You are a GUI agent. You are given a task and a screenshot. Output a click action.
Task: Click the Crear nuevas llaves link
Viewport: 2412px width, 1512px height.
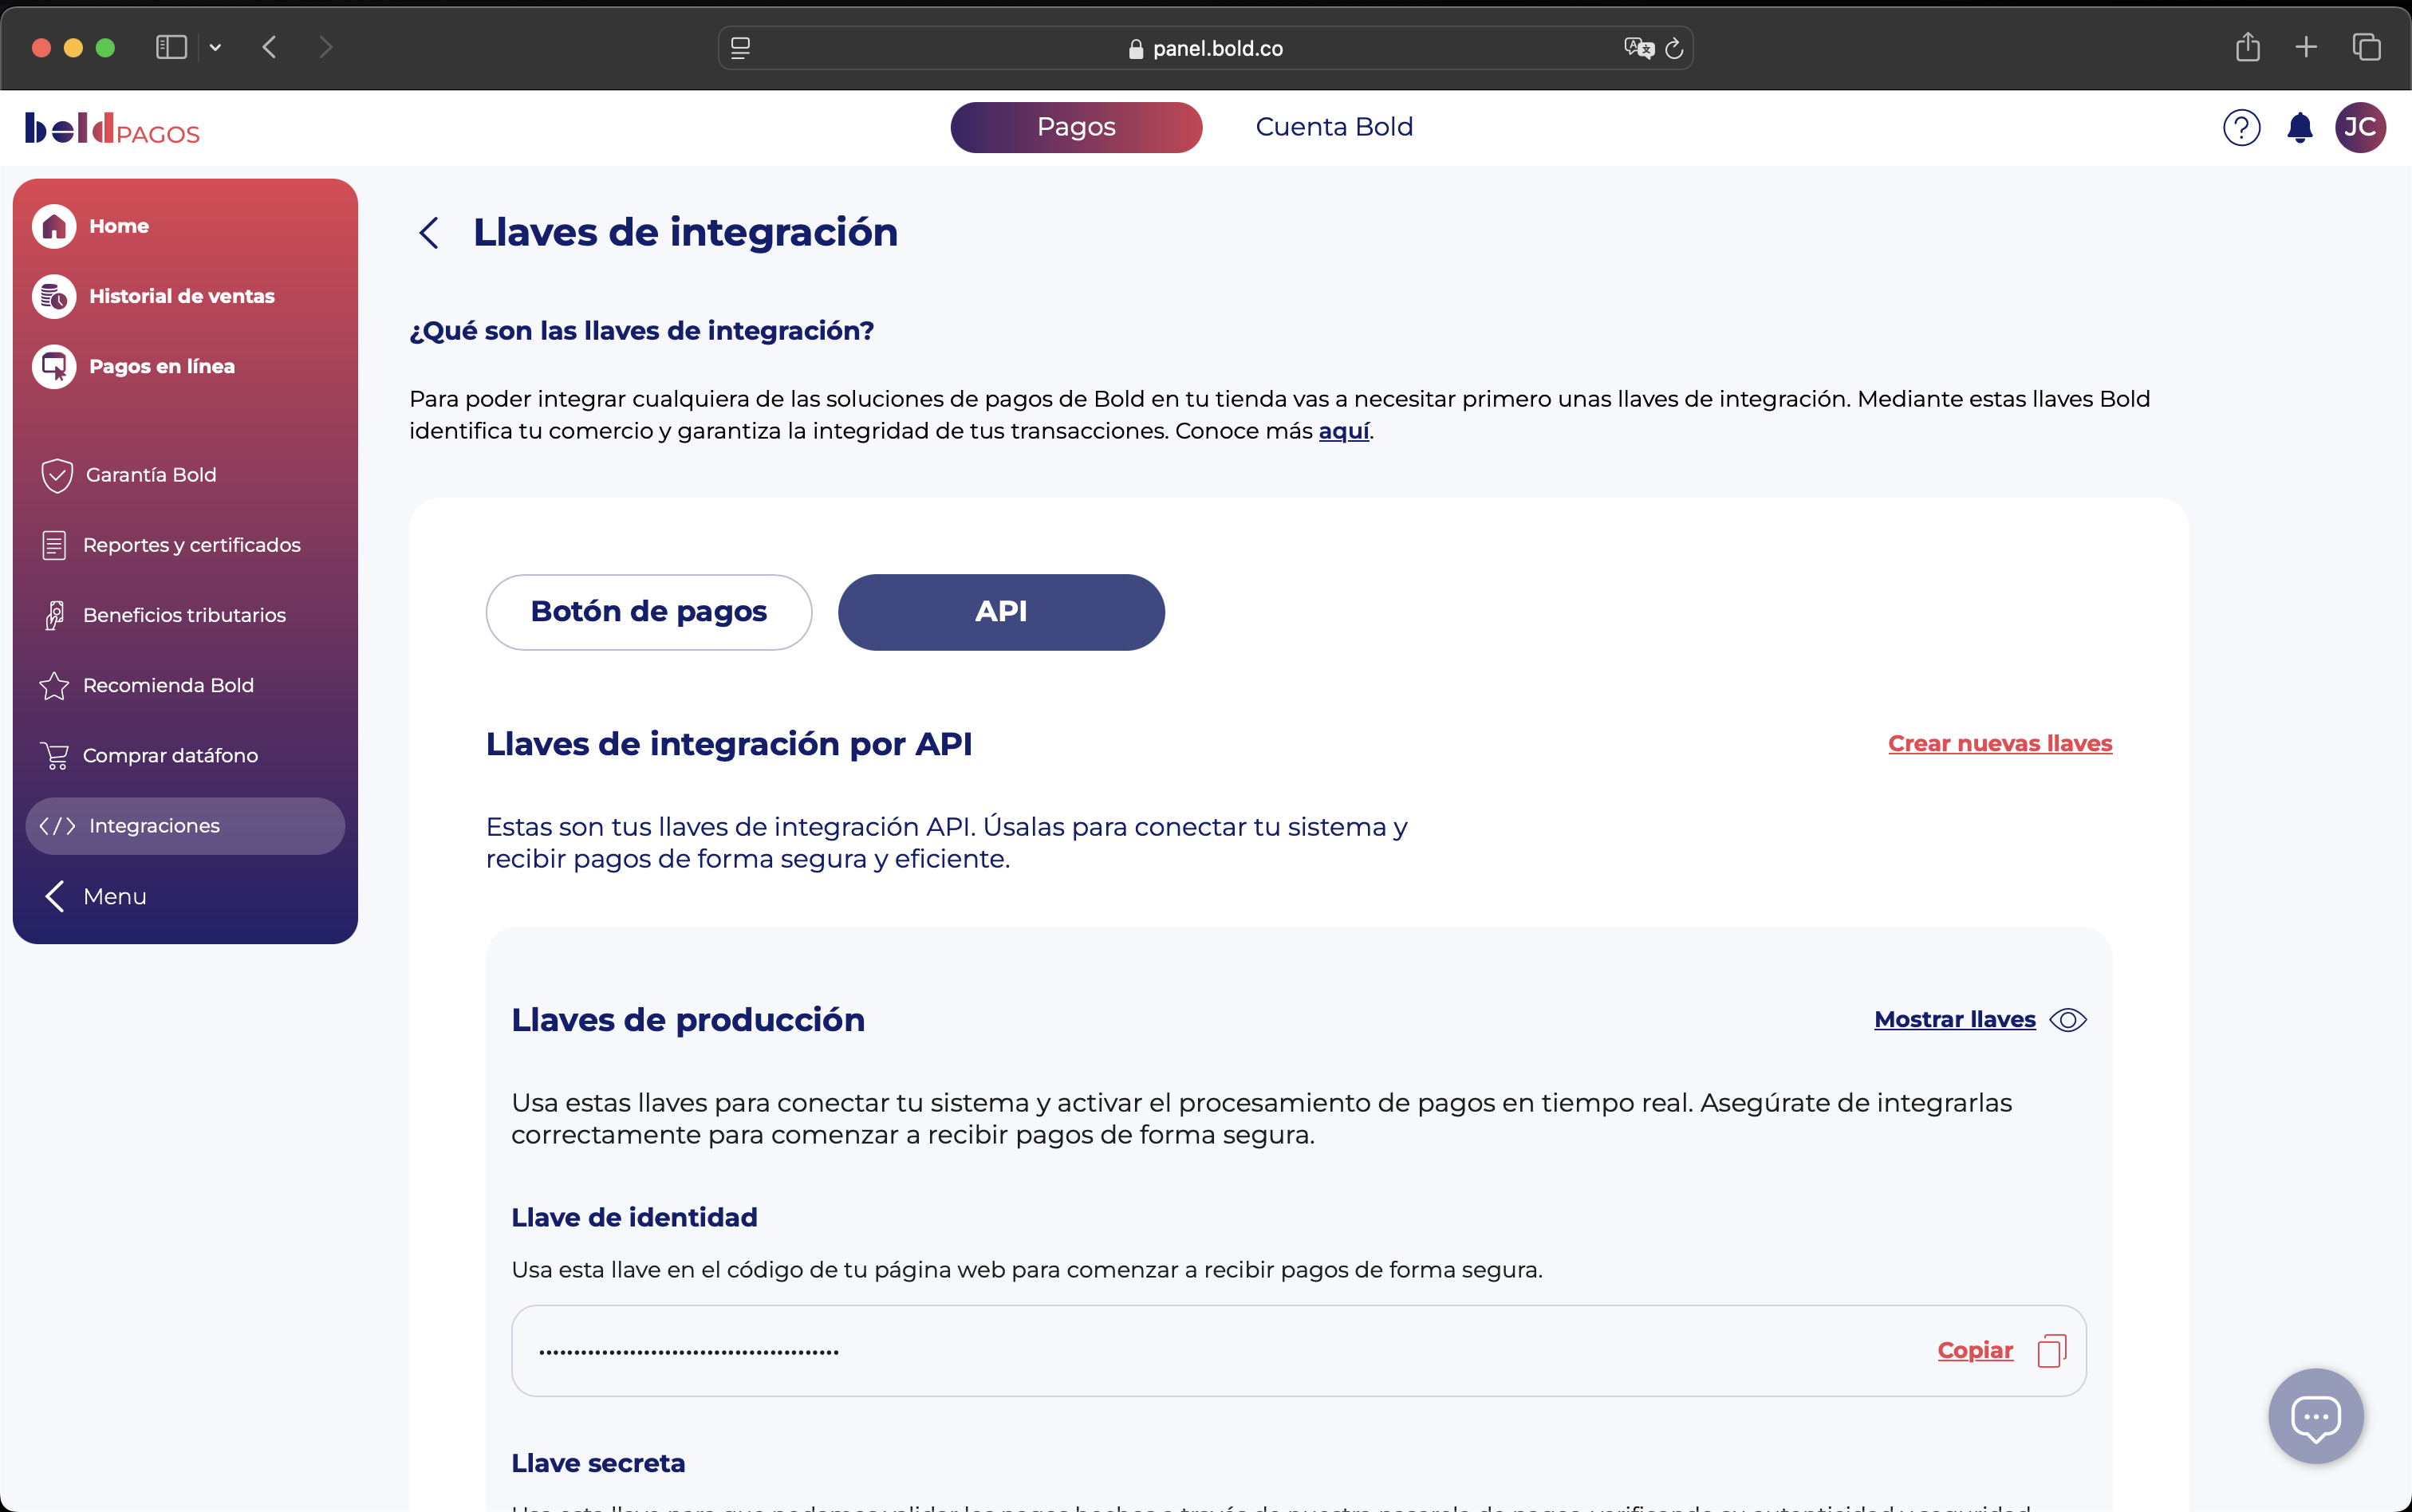click(2000, 743)
